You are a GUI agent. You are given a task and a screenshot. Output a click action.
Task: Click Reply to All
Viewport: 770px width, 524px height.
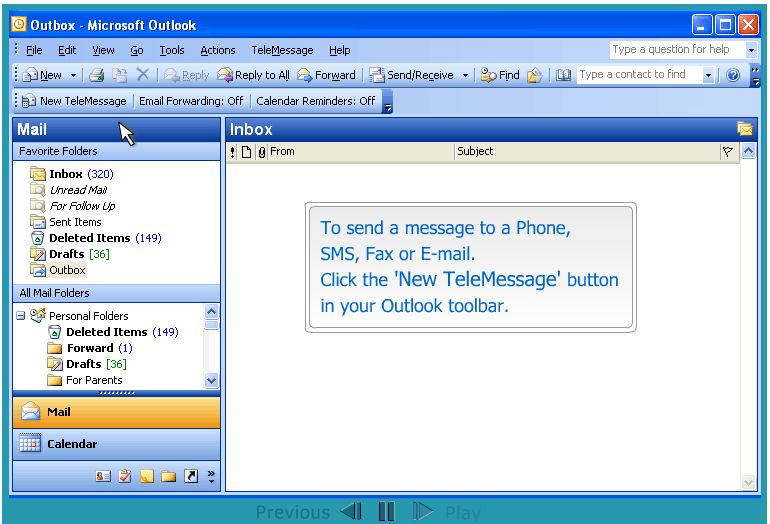pyautogui.click(x=254, y=75)
